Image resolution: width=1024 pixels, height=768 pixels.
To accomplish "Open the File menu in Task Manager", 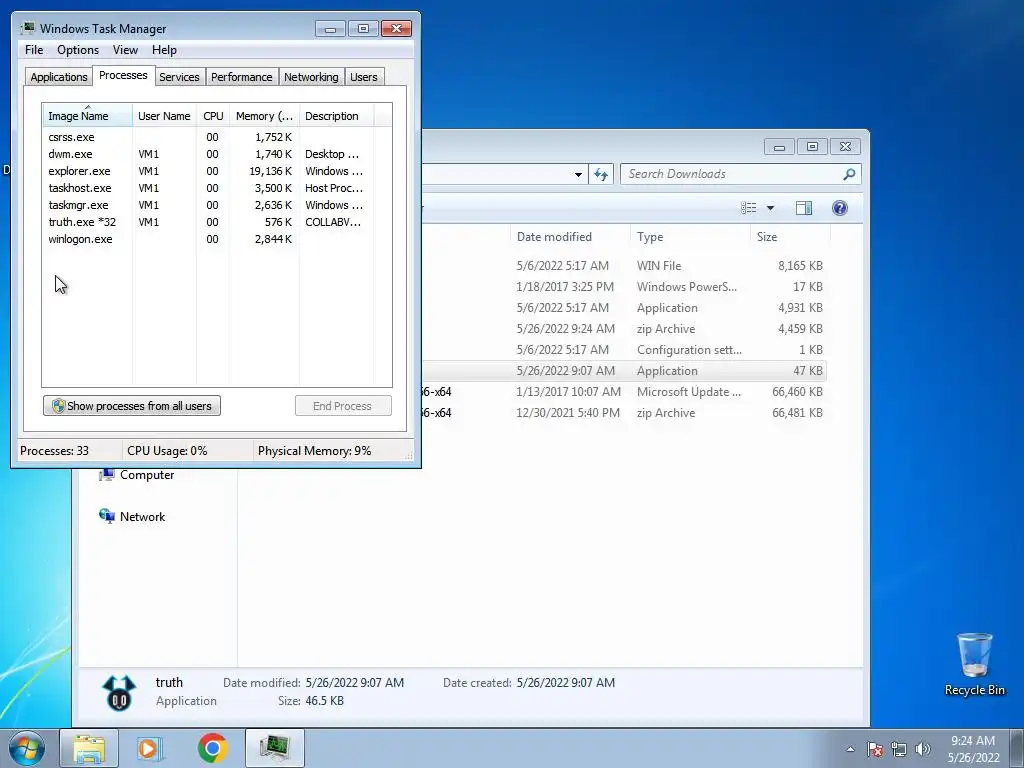I will click(34, 50).
